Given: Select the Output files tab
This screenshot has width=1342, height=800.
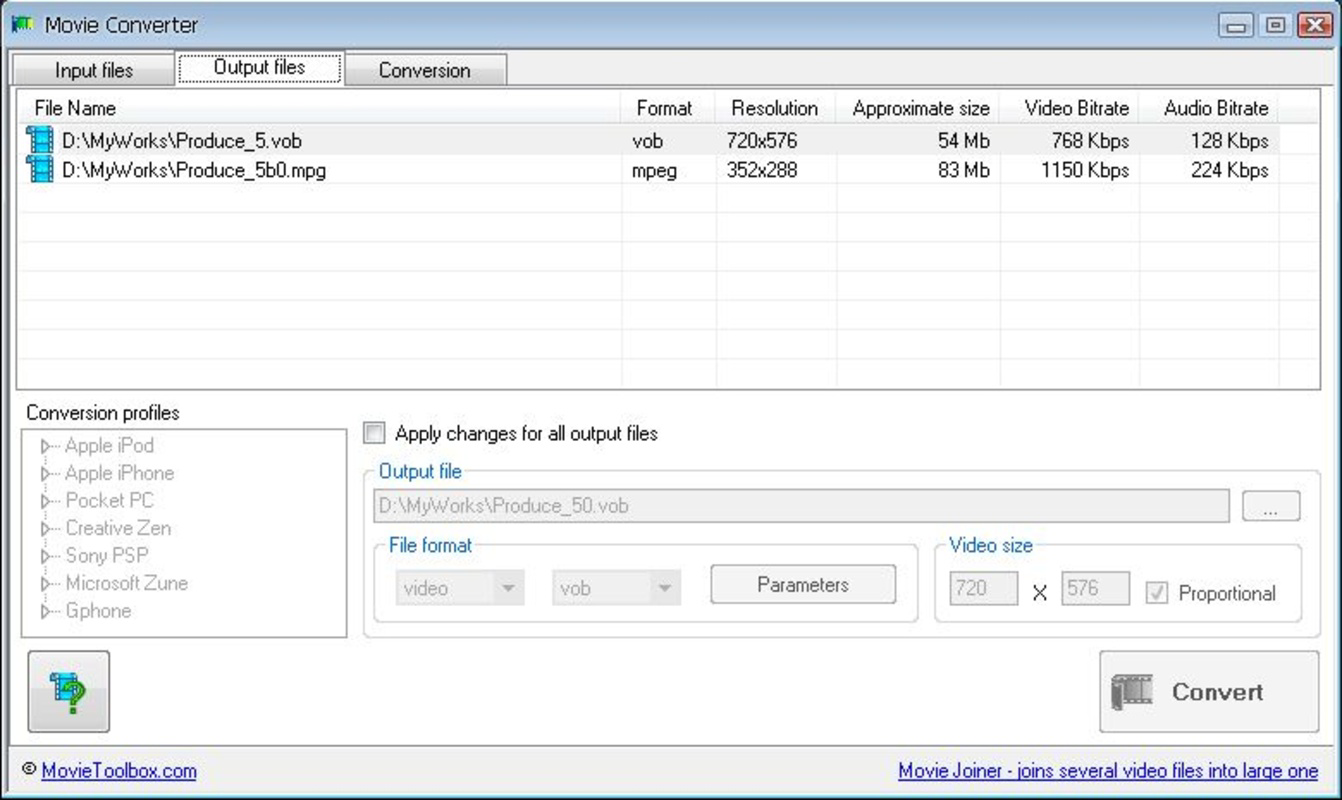Looking at the screenshot, I should [260, 68].
